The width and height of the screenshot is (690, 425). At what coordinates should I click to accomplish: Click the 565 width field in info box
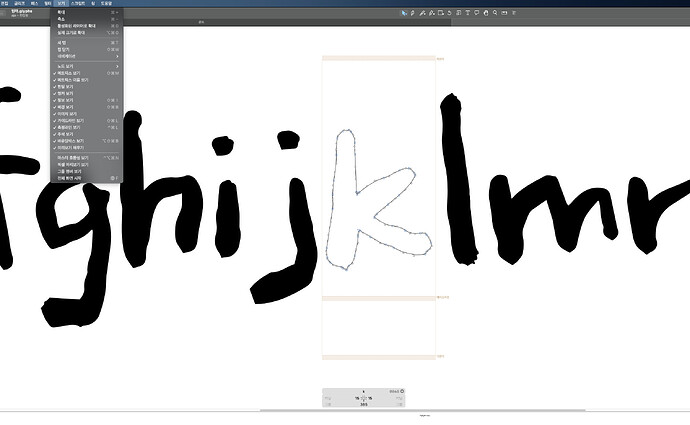(x=363, y=404)
